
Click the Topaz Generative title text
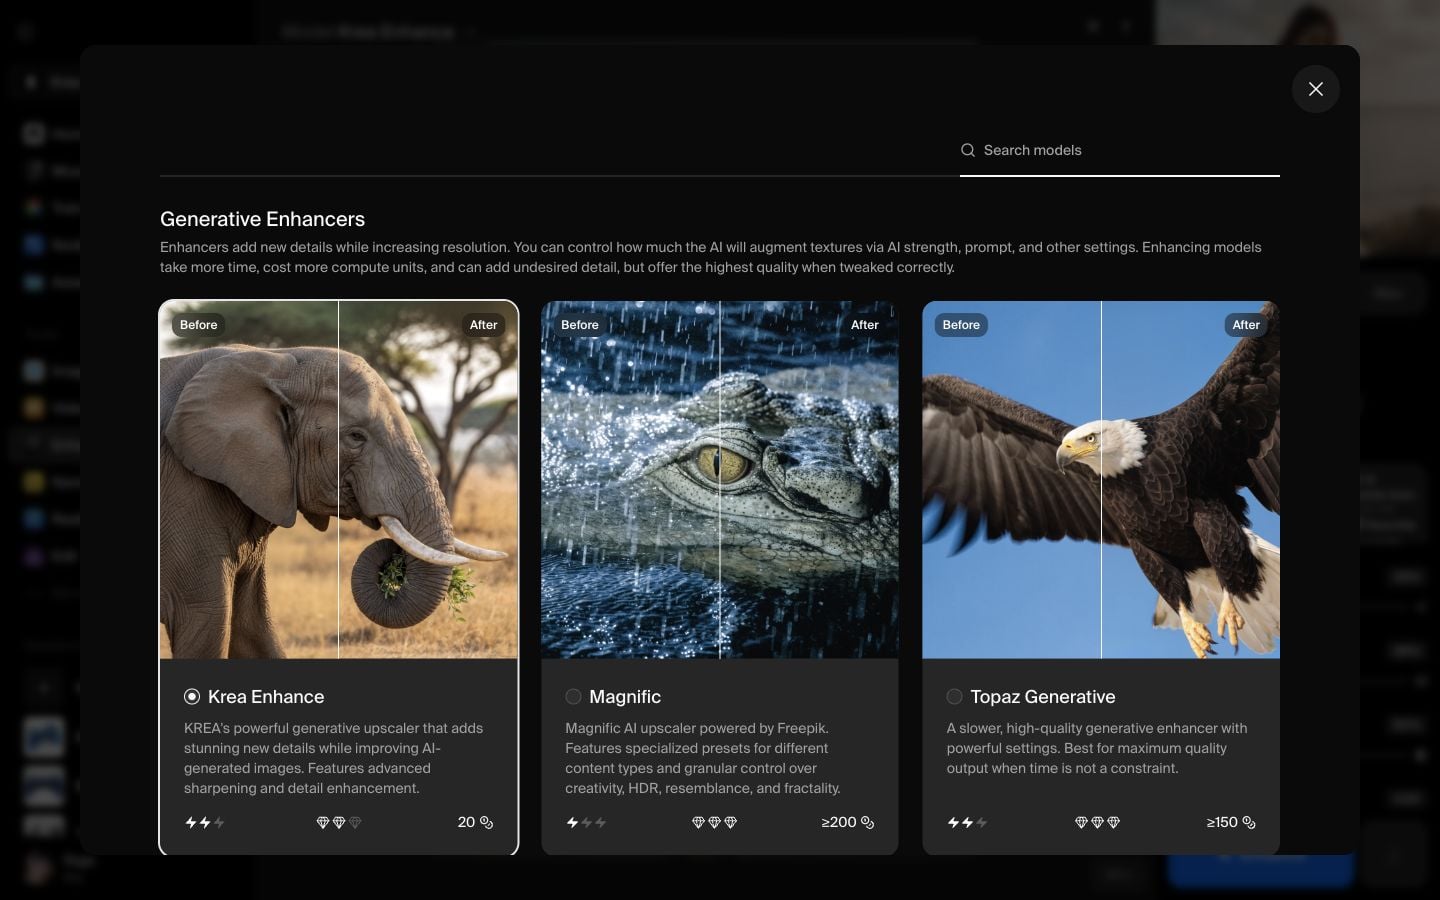tap(1043, 697)
